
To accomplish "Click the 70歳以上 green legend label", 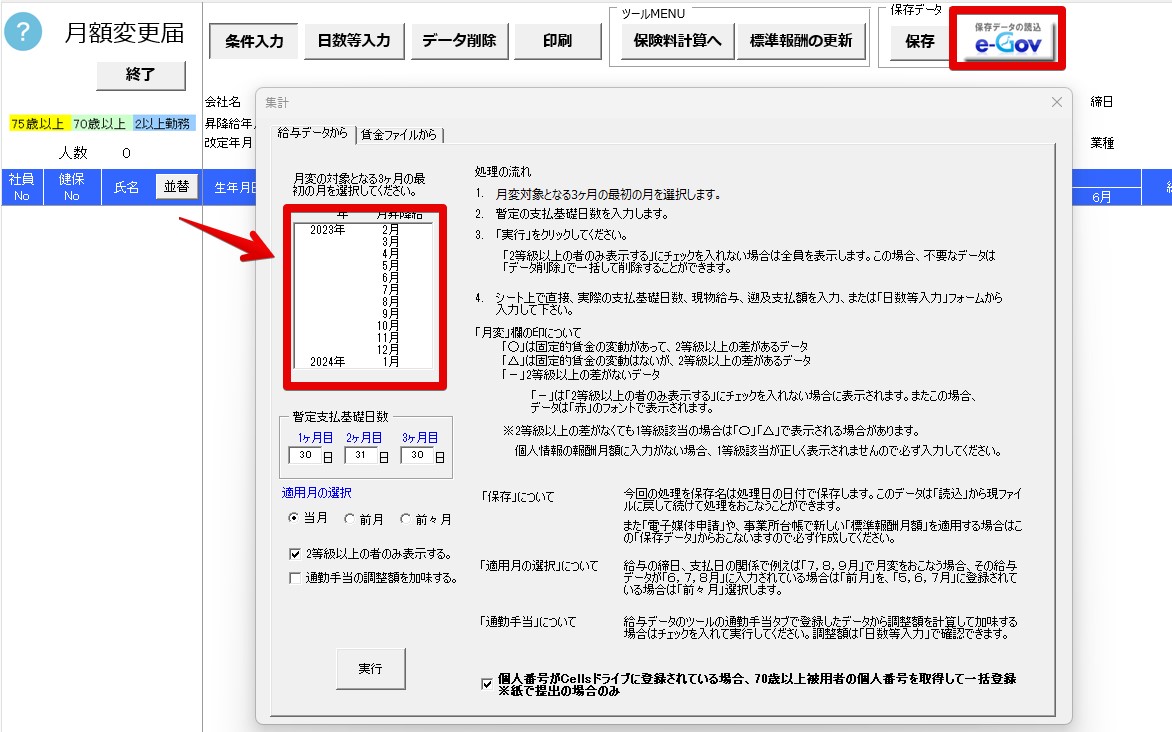I will point(99,123).
